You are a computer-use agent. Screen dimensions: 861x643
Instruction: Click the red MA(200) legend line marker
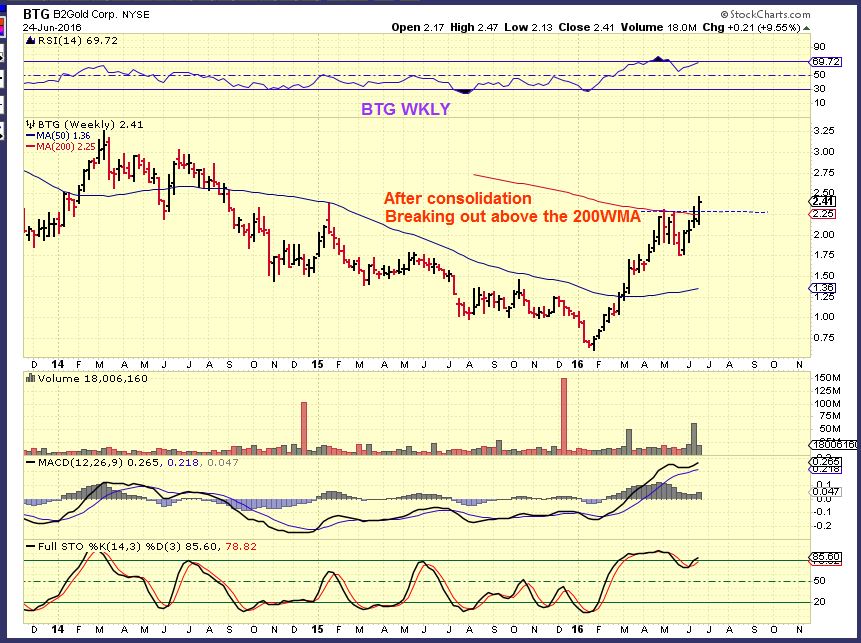pos(31,147)
